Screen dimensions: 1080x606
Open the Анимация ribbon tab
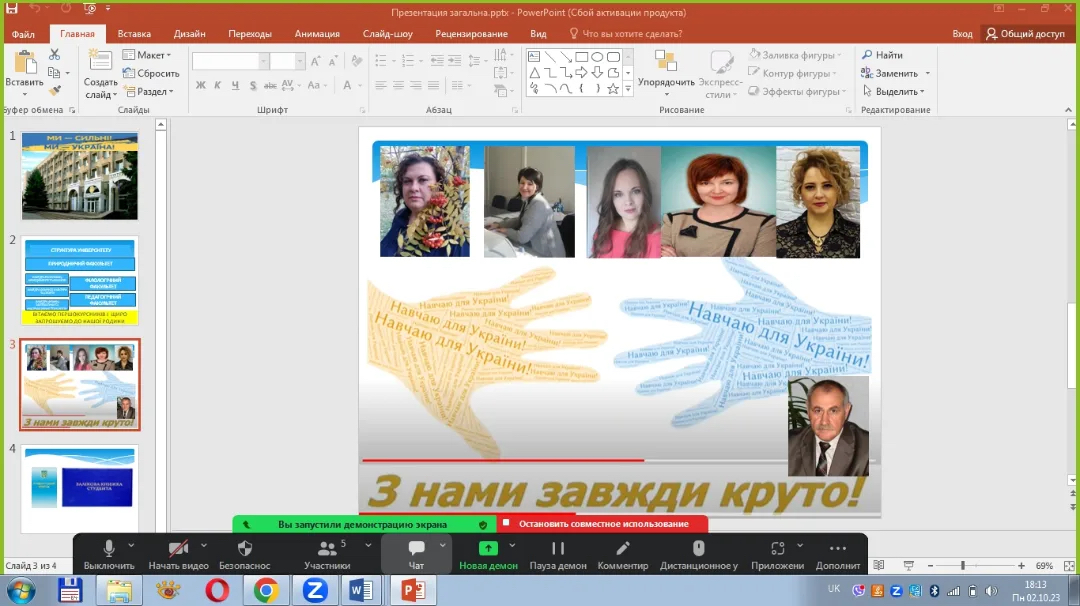(317, 33)
